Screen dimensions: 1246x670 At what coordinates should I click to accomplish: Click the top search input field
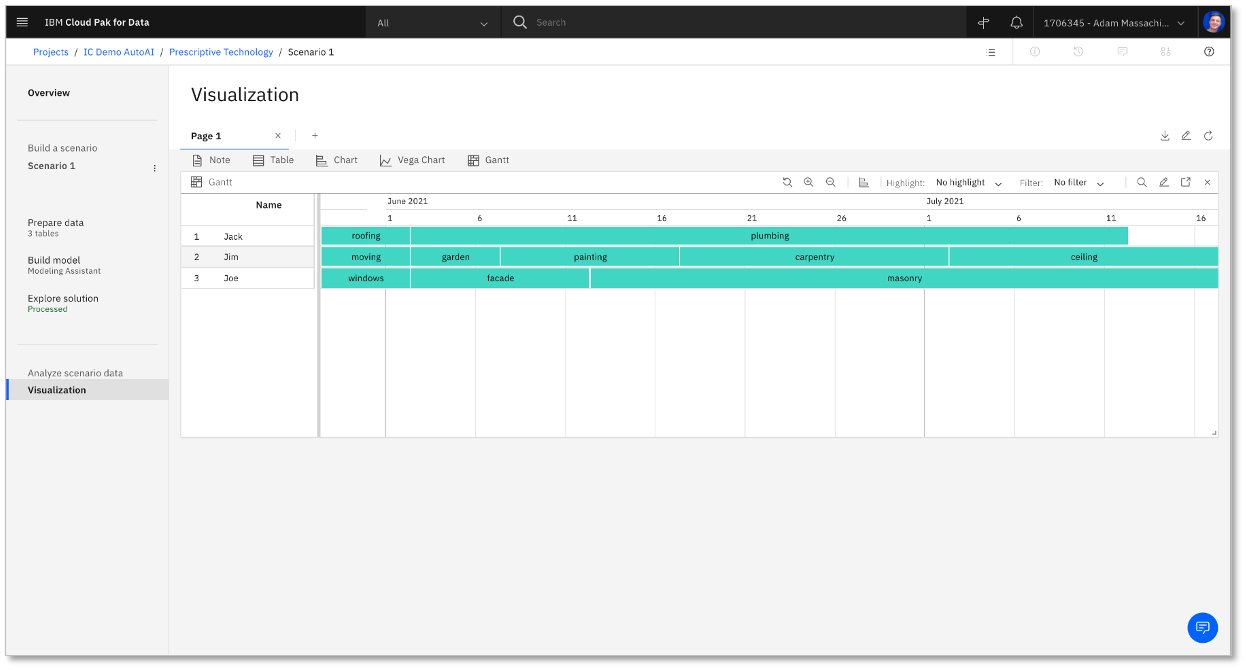click(740, 22)
